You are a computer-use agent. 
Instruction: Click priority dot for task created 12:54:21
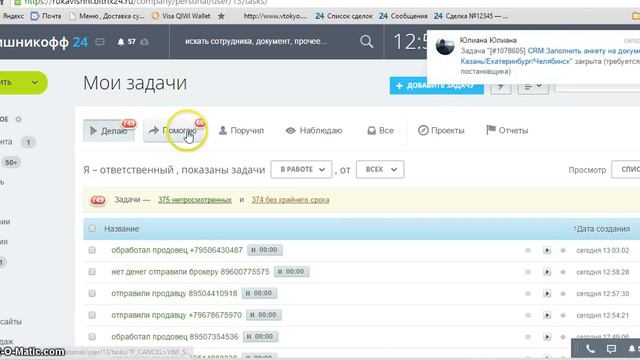[x=563, y=315]
